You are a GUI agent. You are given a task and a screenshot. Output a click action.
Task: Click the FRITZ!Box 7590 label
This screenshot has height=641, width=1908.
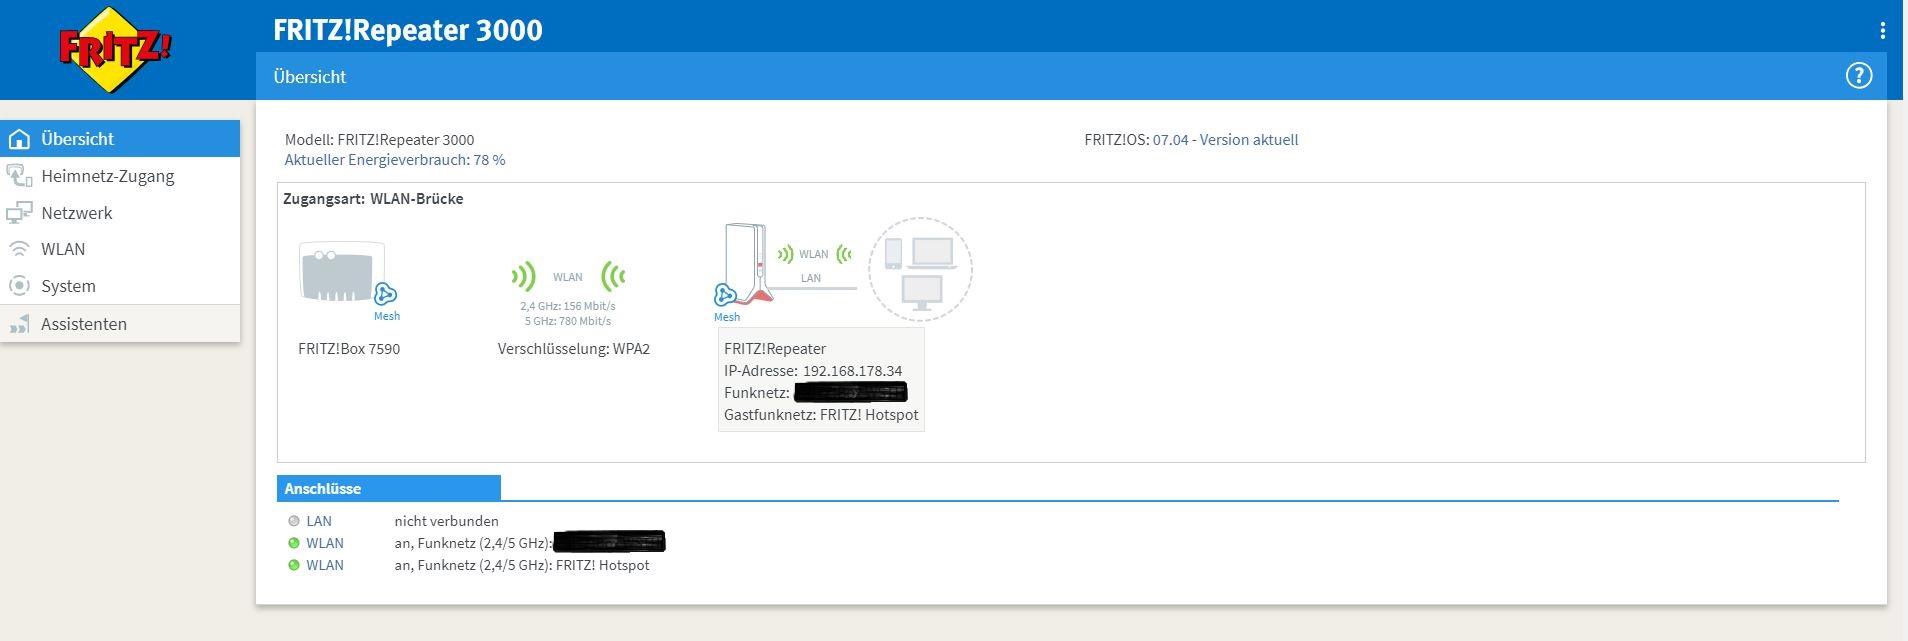(x=349, y=349)
